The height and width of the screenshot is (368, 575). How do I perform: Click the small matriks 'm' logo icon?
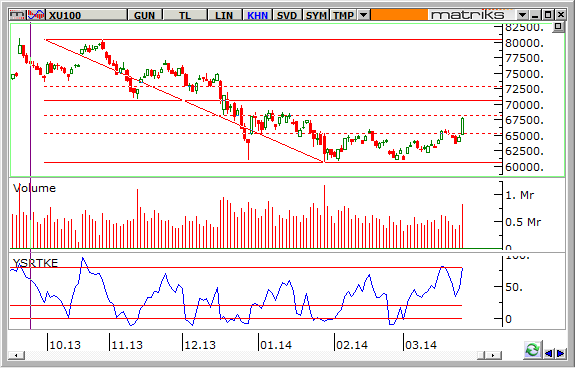pyautogui.click(x=18, y=15)
